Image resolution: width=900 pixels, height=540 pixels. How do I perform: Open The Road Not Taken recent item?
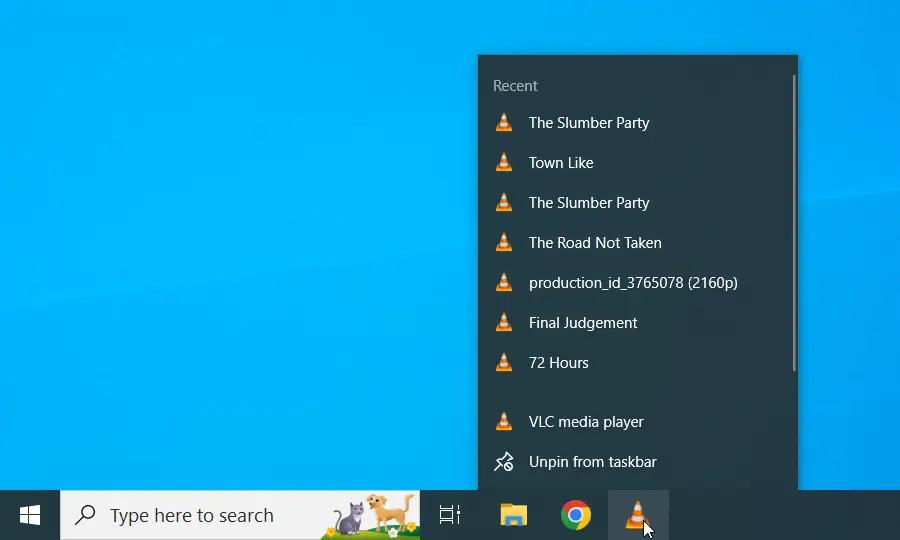point(638,243)
